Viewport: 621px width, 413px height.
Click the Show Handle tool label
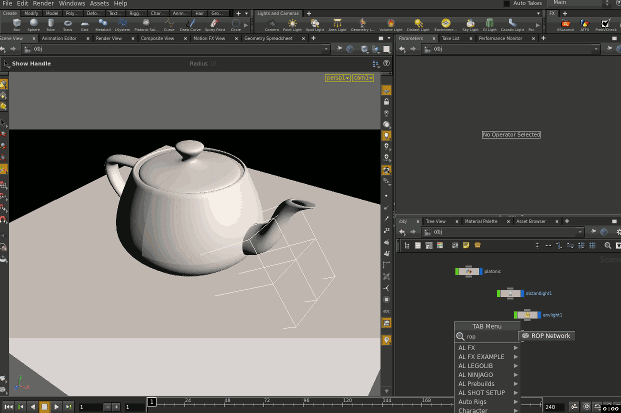tap(31, 64)
